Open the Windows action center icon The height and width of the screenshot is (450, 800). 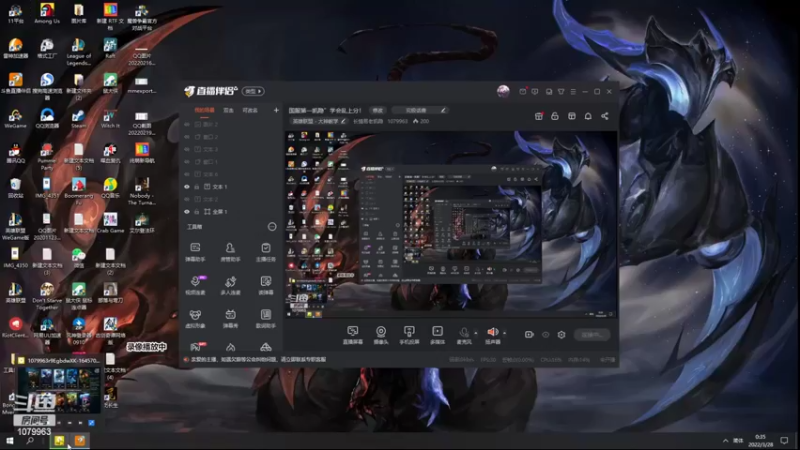pyautogui.click(x=784, y=440)
